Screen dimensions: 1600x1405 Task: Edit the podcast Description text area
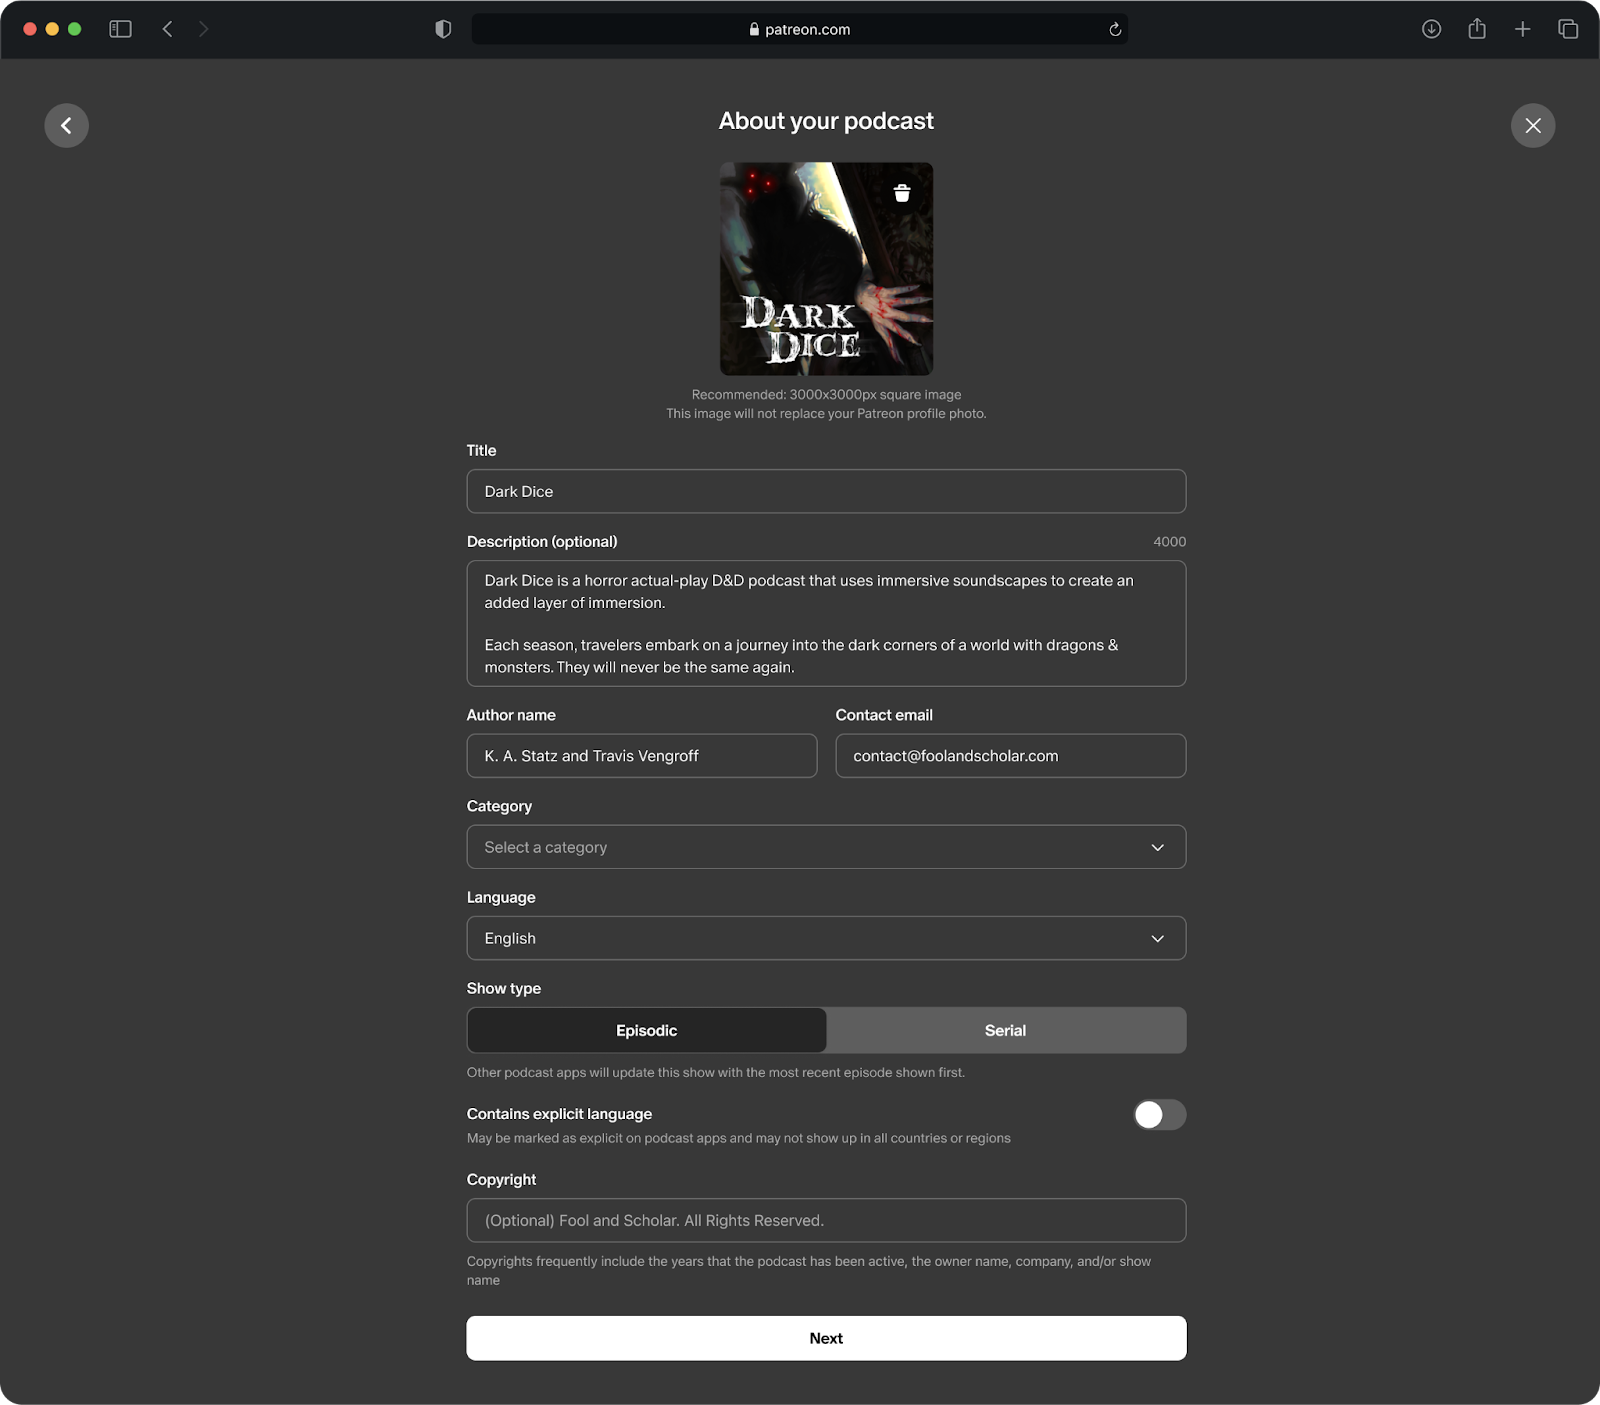click(826, 623)
